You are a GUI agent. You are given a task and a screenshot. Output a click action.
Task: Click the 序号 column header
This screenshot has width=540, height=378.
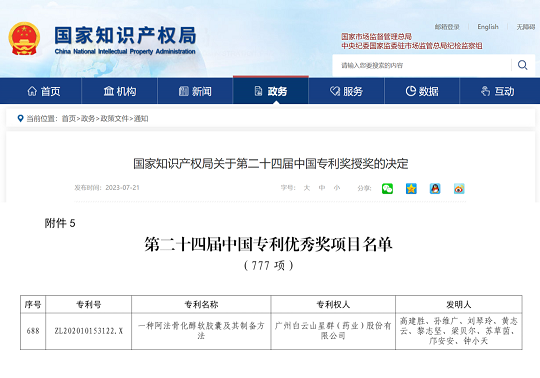(x=33, y=304)
